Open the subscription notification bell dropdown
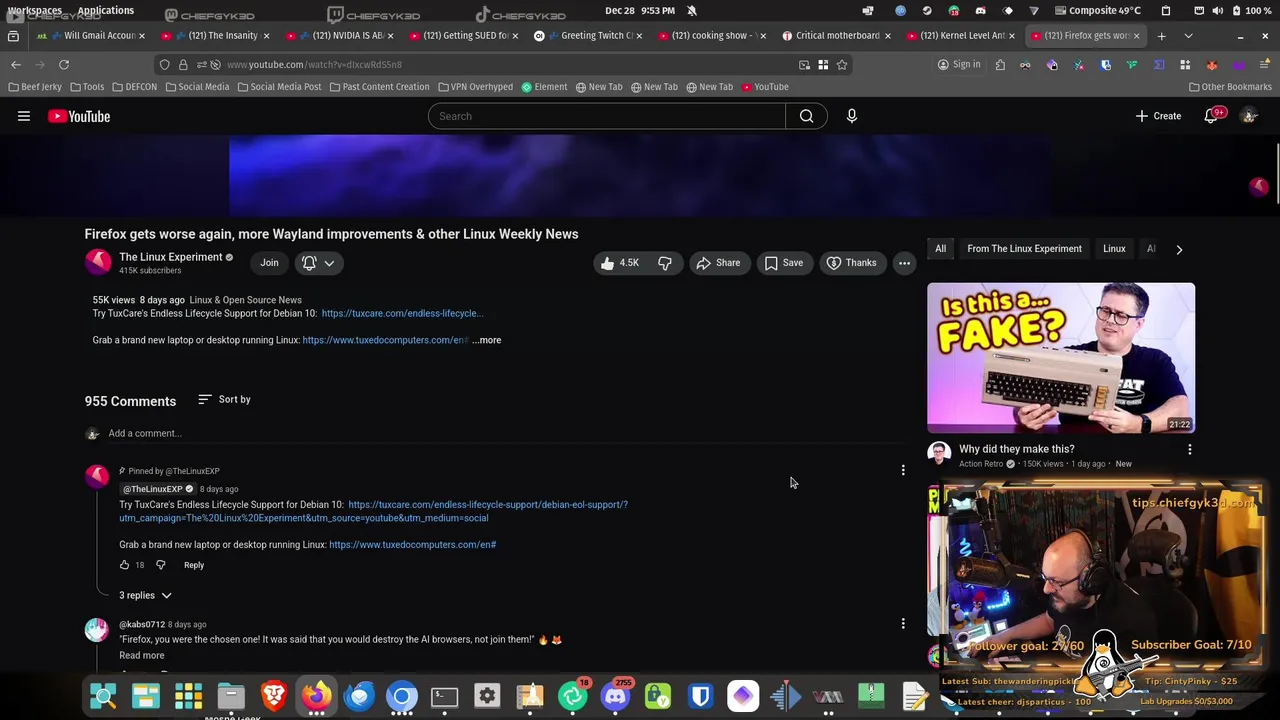This screenshot has width=1280, height=720. (x=318, y=263)
